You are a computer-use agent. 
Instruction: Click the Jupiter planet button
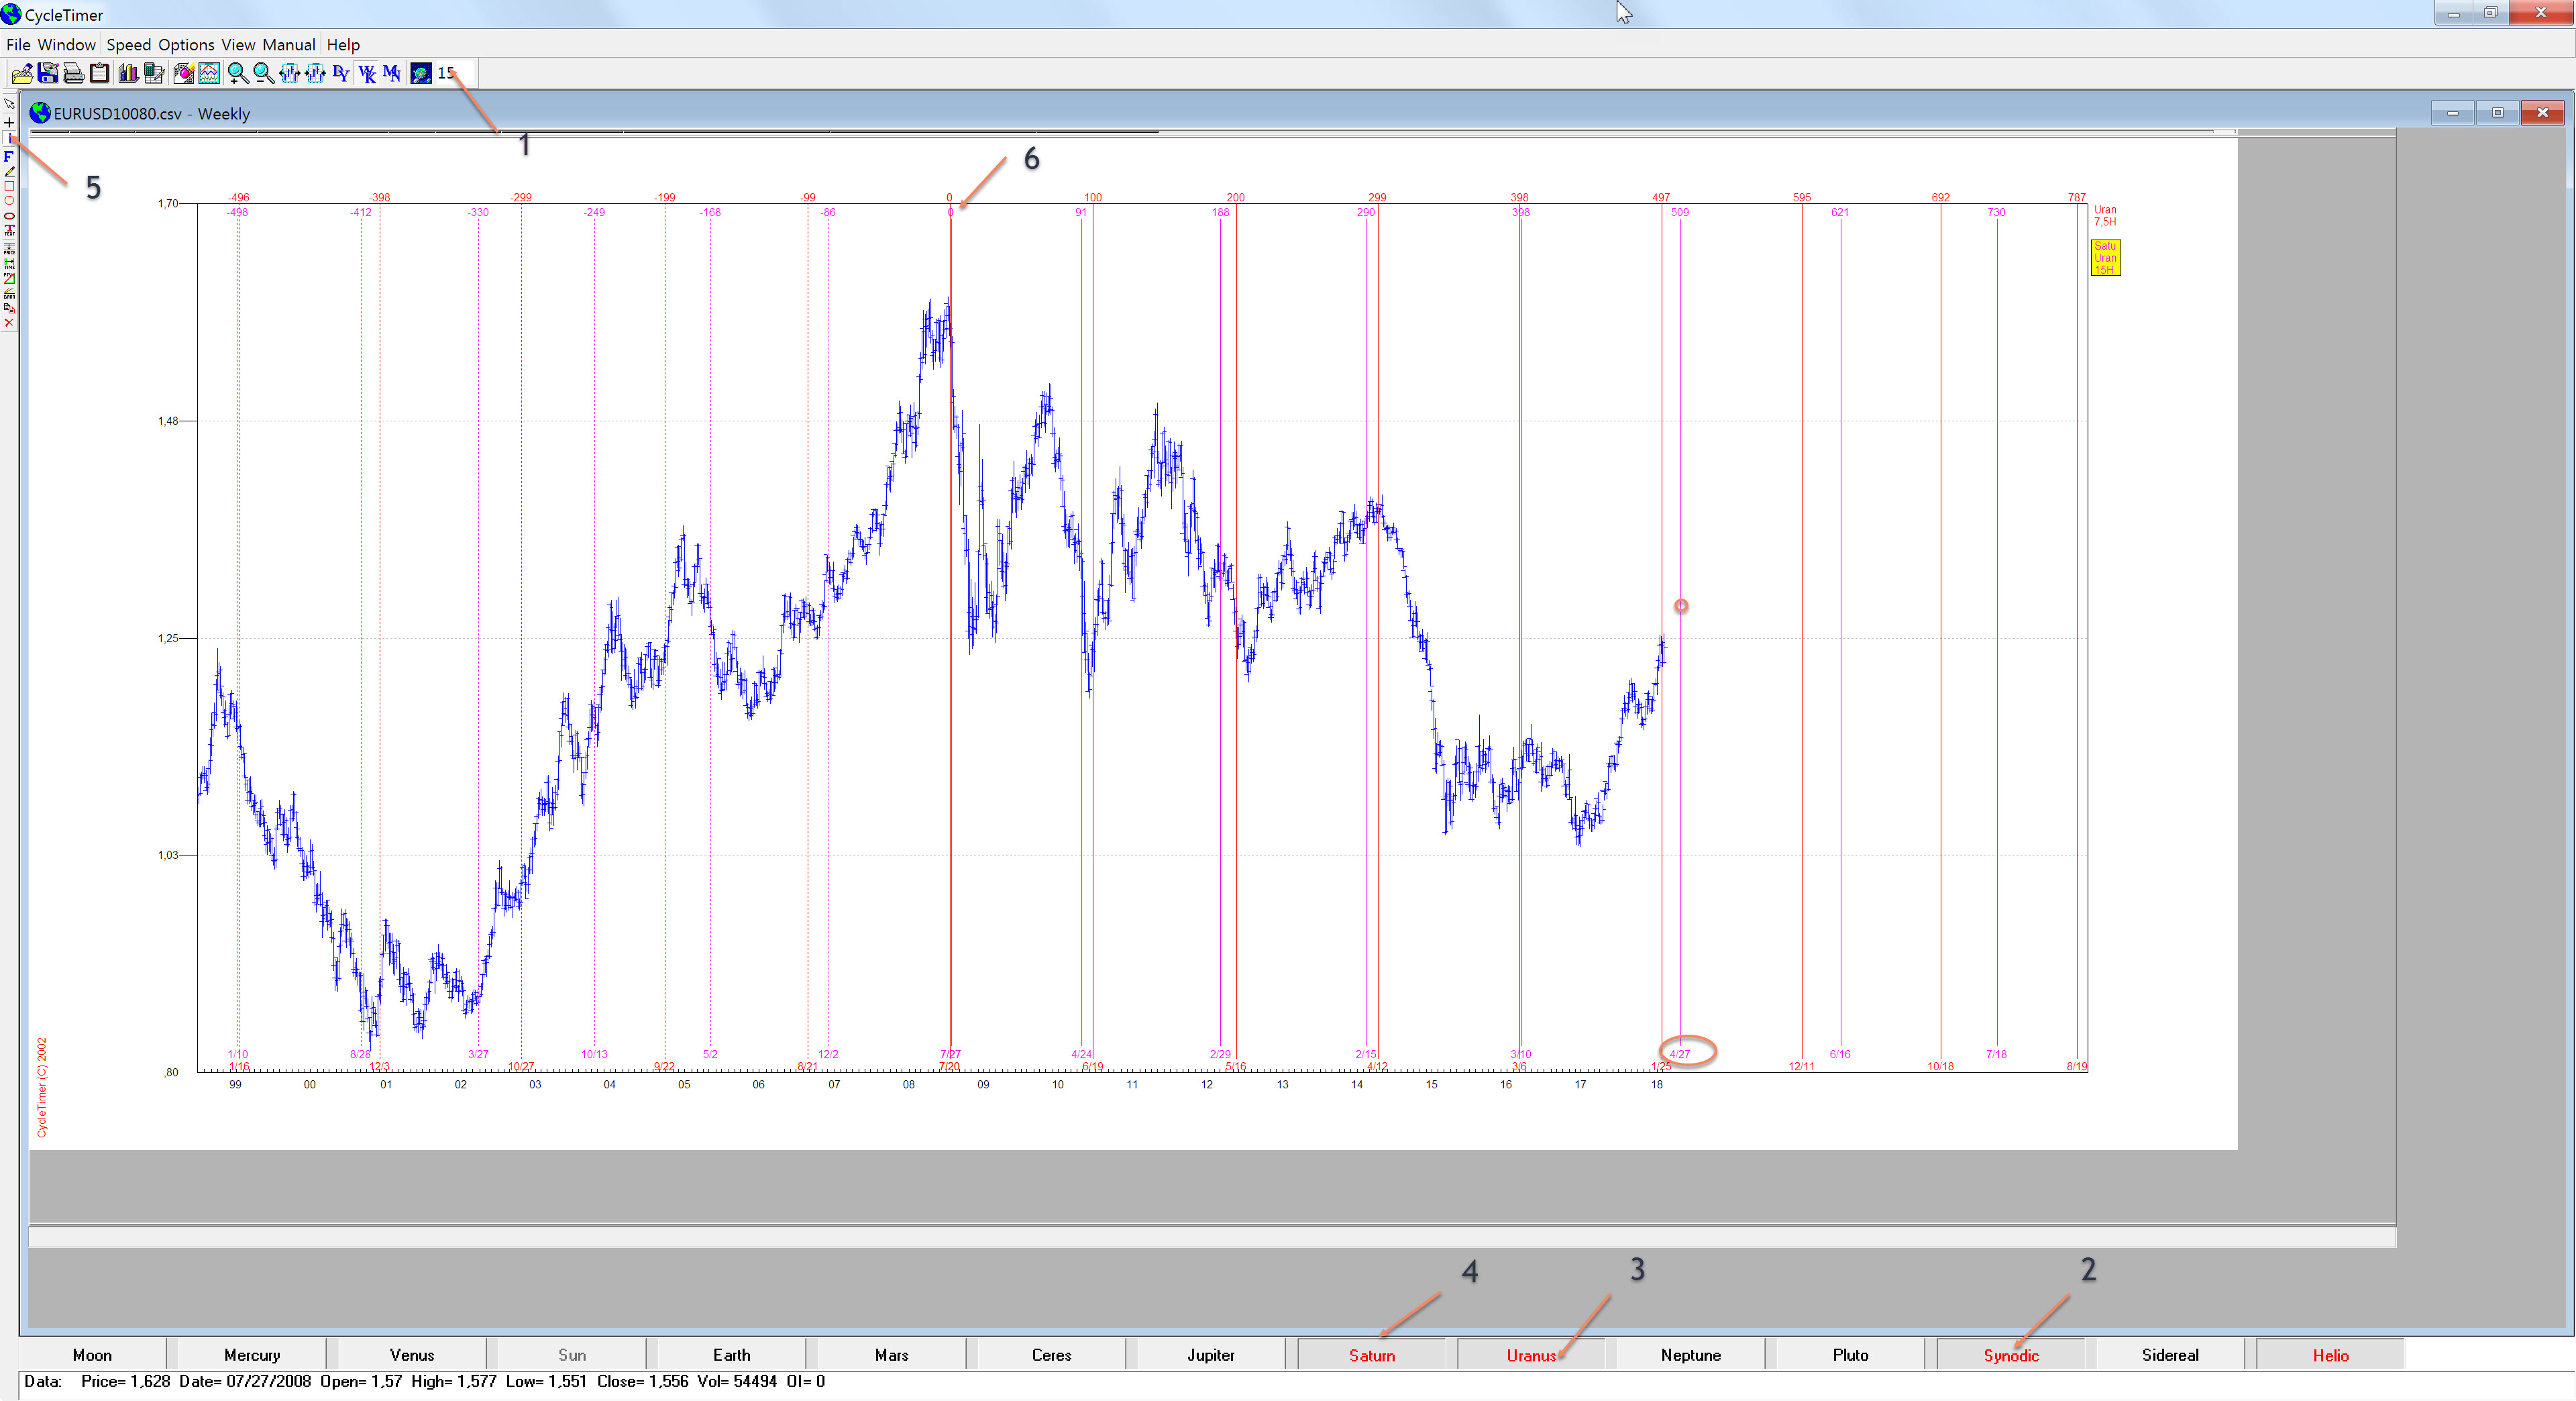(x=1210, y=1355)
